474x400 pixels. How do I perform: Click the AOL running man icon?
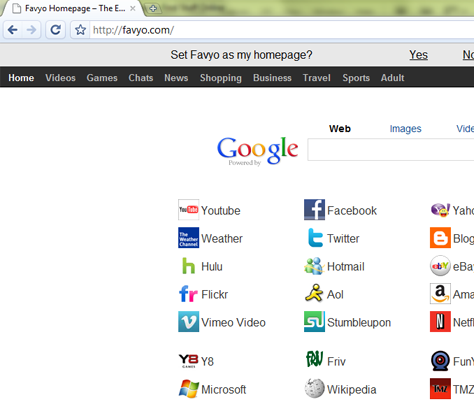click(314, 293)
